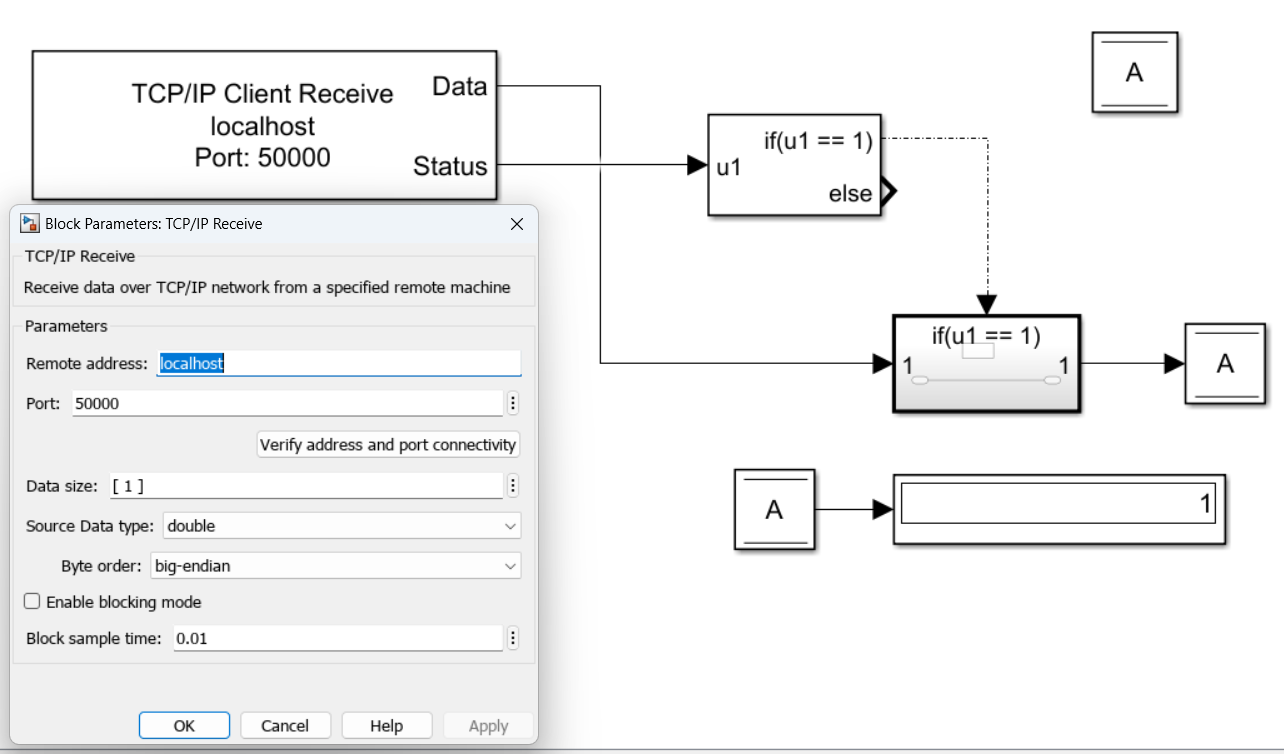Click the Display block showing value 1

pyautogui.click(x=1058, y=509)
